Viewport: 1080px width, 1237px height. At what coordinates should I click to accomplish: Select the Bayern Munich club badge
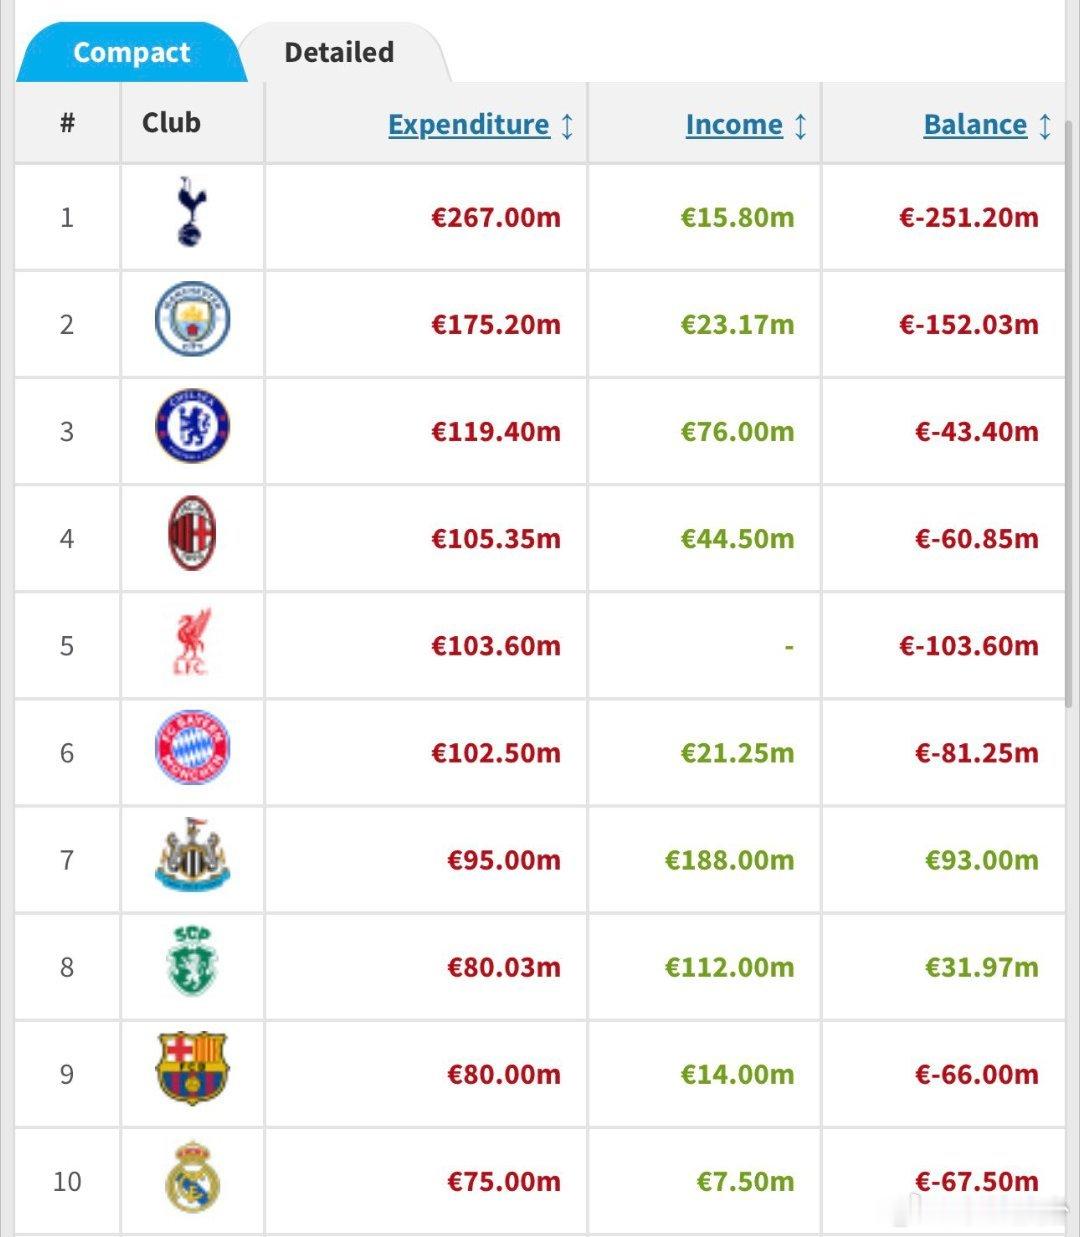192,748
